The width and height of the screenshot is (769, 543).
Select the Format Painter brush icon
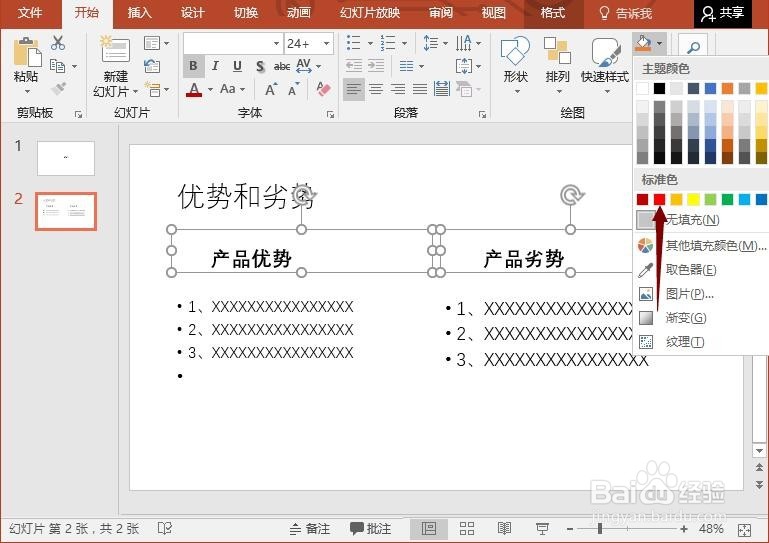pyautogui.click(x=58, y=88)
